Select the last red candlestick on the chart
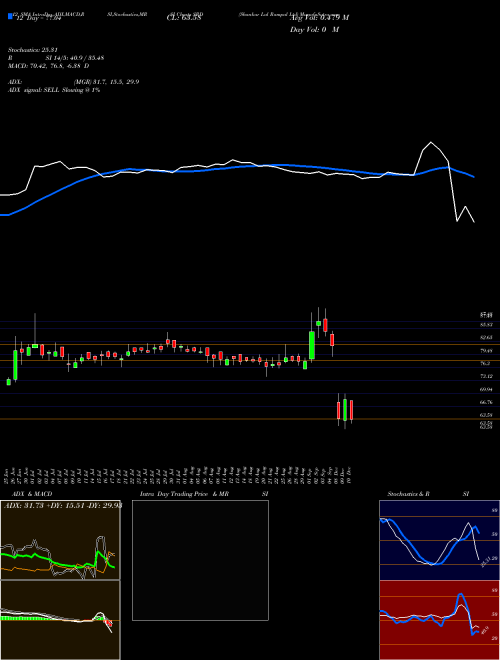 [x=351, y=410]
